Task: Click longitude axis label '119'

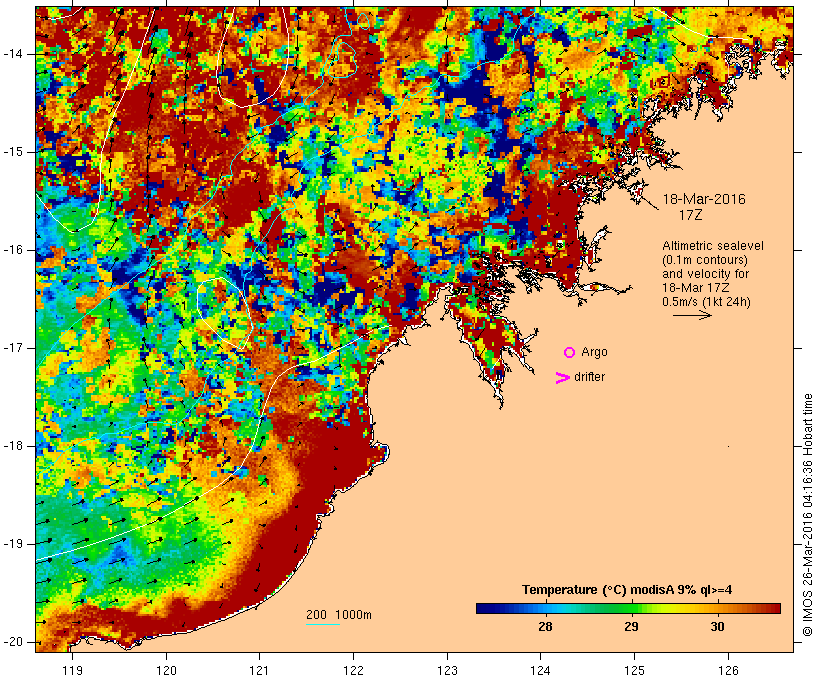Action: pos(72,670)
